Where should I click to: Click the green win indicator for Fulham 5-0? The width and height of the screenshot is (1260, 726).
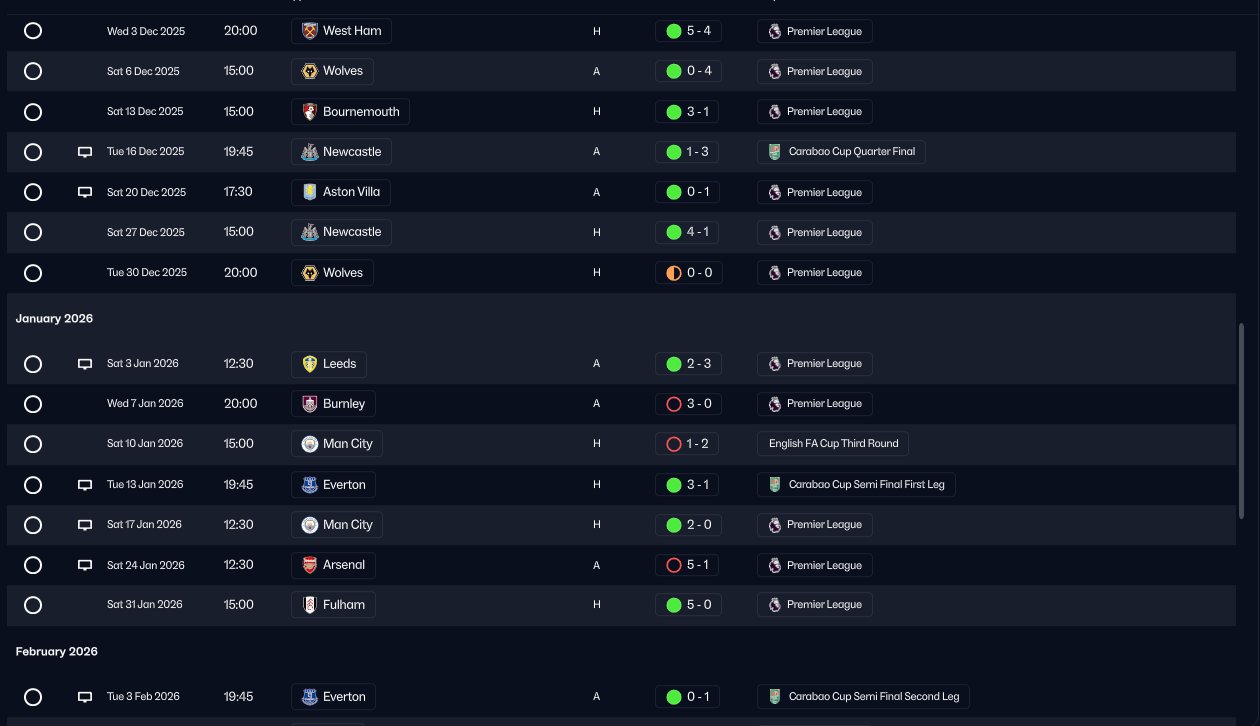(x=674, y=605)
